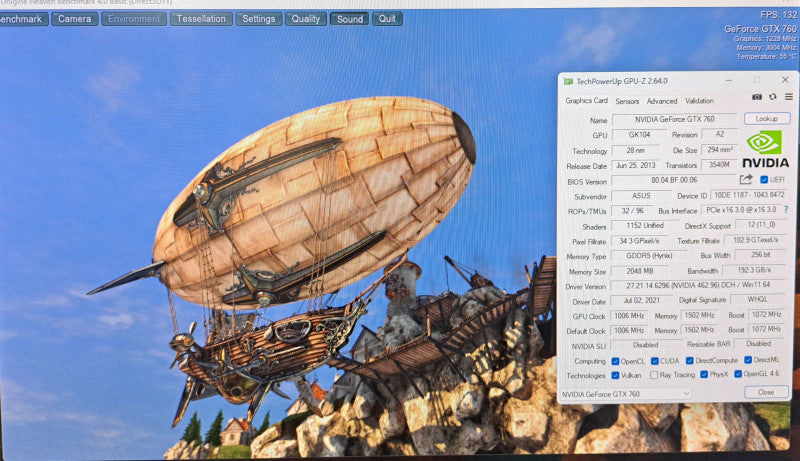The height and width of the screenshot is (461, 800).
Task: Switch to the Advanced tab
Action: point(662,101)
